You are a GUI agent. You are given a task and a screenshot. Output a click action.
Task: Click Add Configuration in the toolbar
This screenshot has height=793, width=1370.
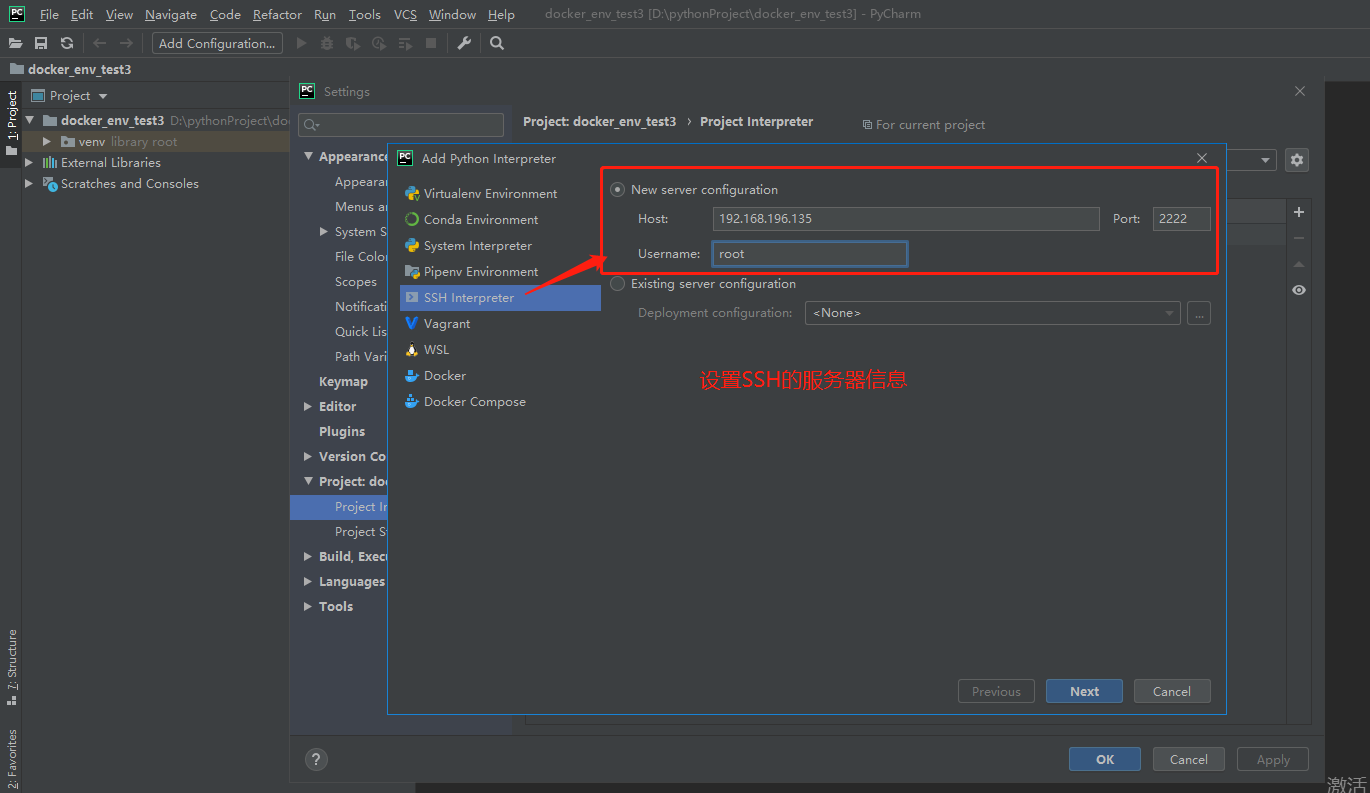(216, 43)
